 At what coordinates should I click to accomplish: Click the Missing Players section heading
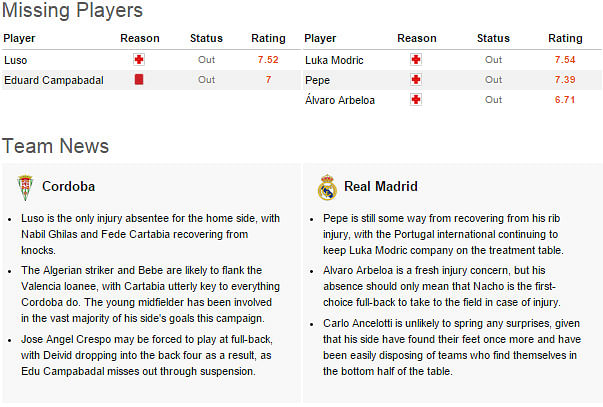coord(72,10)
